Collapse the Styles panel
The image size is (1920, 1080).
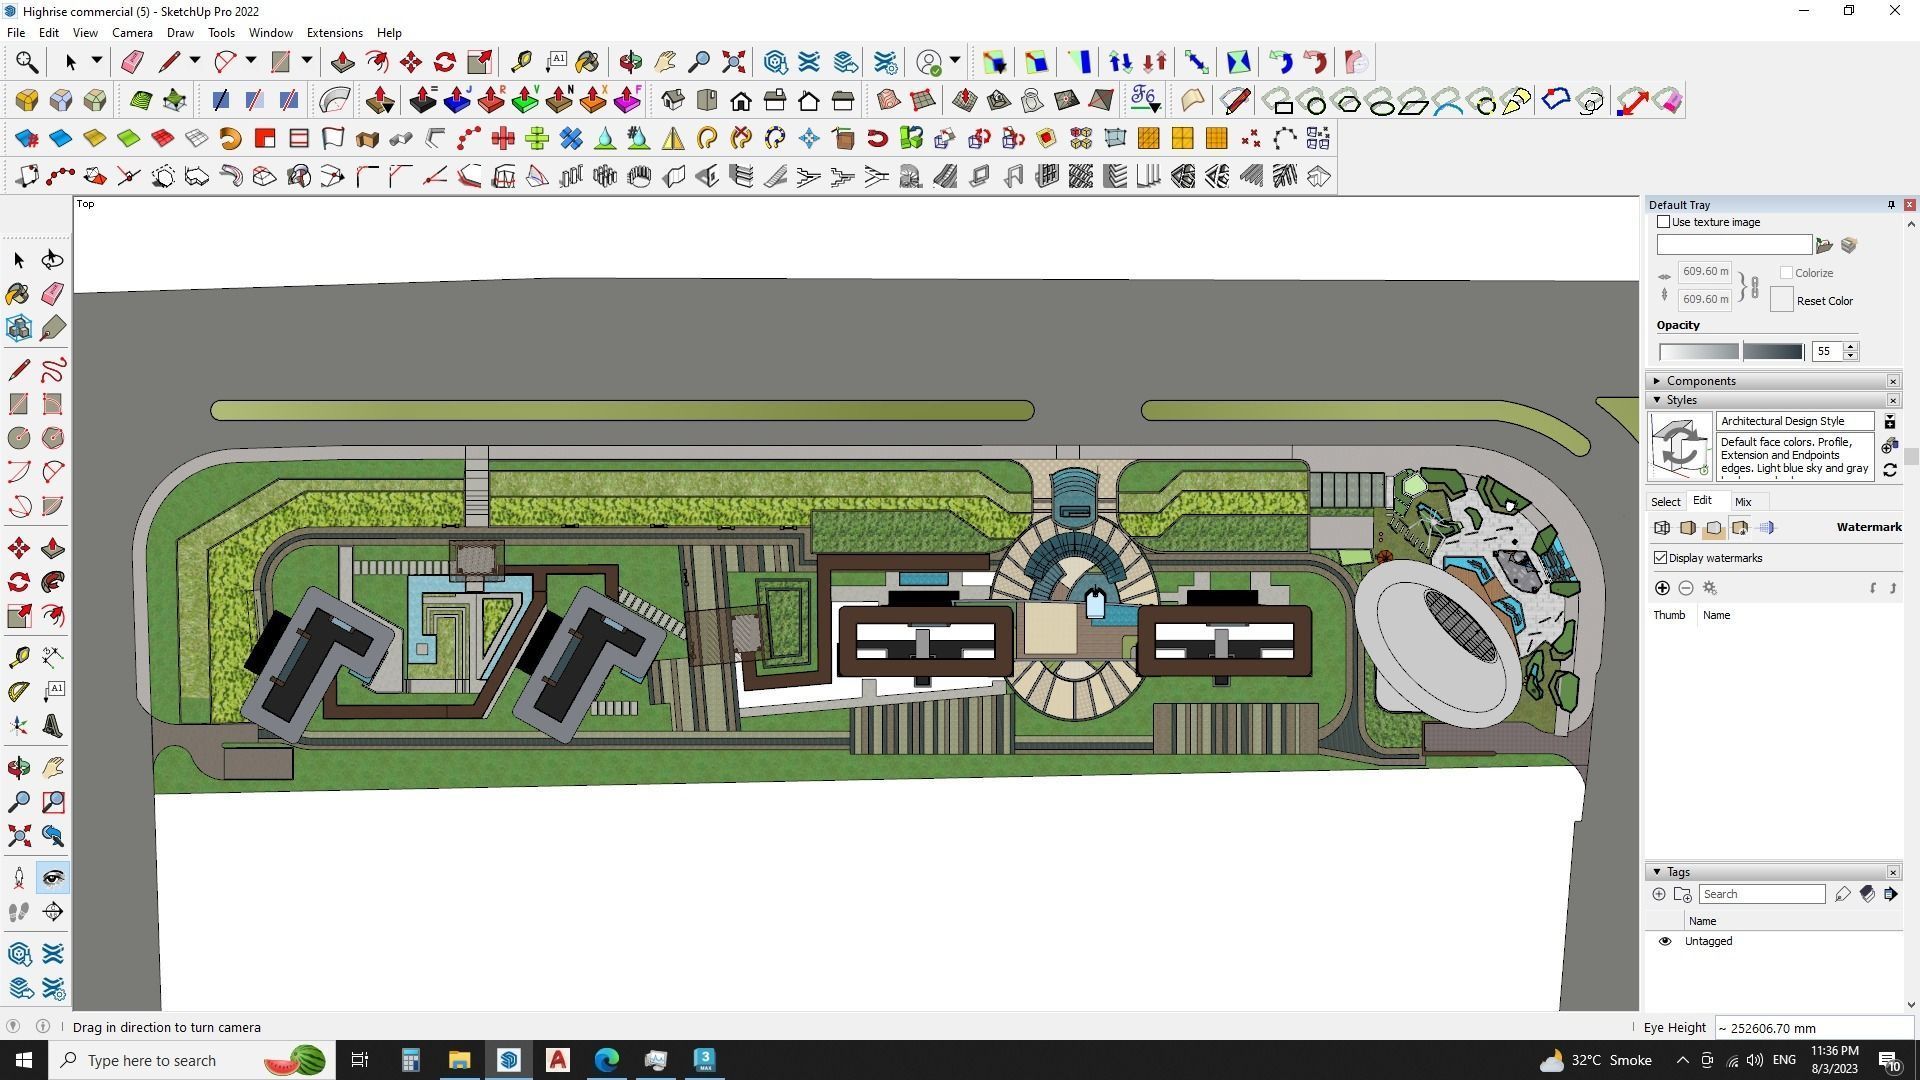(1657, 400)
